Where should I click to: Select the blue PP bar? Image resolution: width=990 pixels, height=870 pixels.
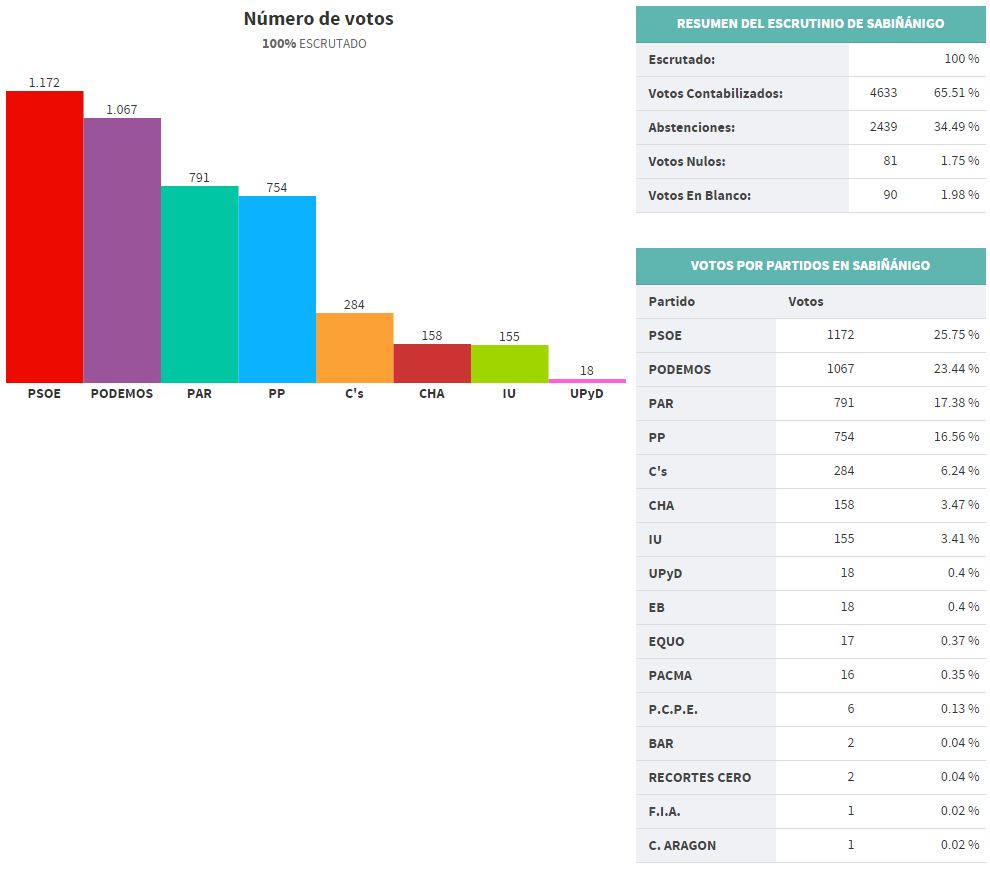tap(277, 289)
